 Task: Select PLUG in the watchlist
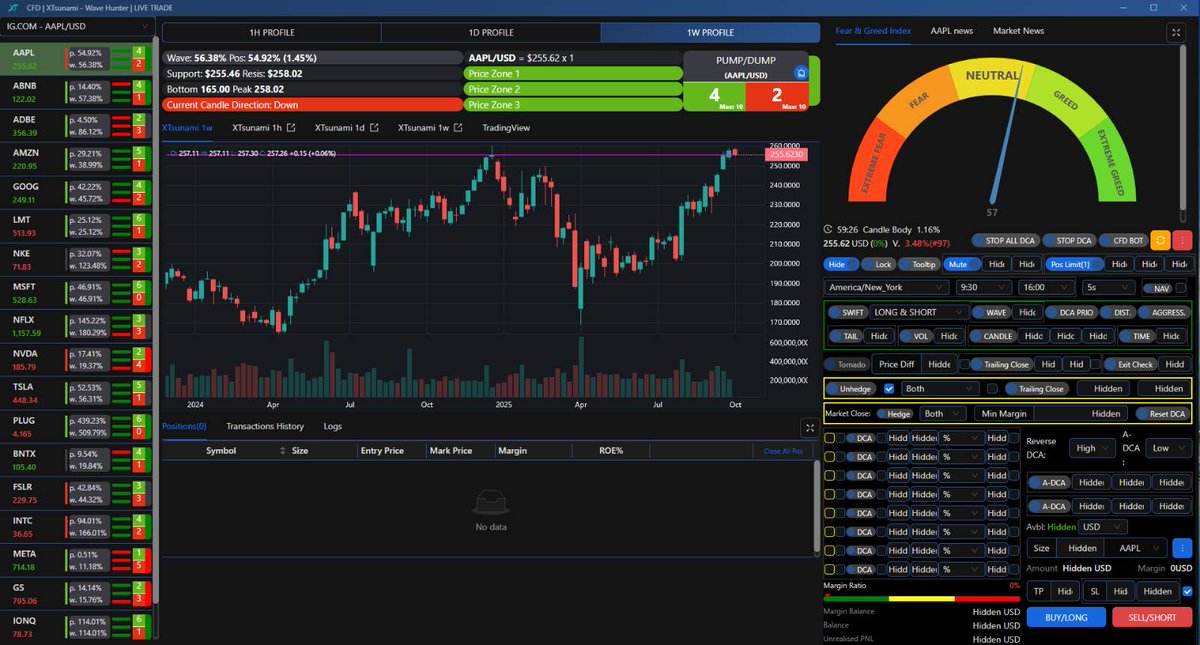(76, 427)
